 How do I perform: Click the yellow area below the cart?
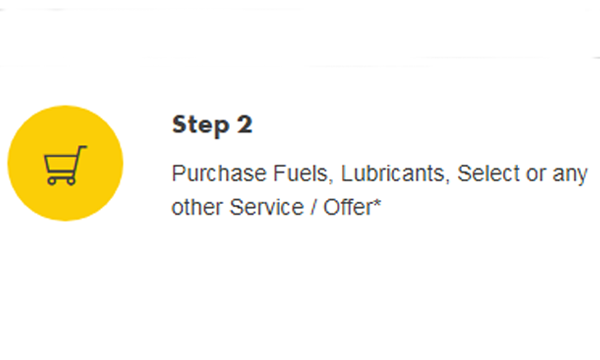(65, 203)
